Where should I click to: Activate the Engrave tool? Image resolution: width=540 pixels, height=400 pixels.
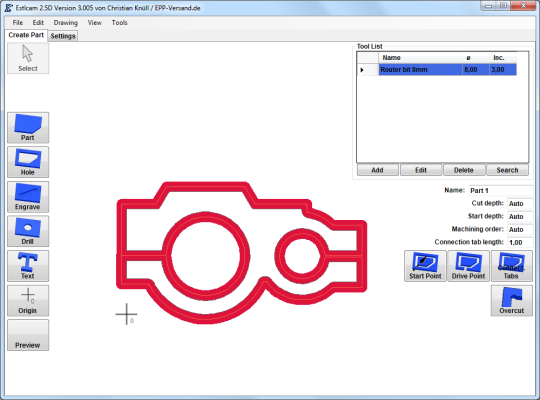28,197
